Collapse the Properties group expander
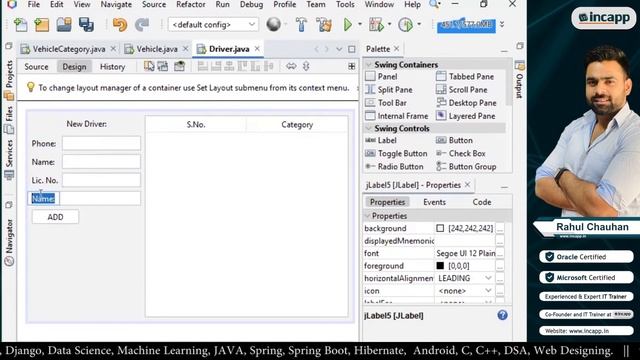This screenshot has height=360, width=640. pyautogui.click(x=367, y=216)
